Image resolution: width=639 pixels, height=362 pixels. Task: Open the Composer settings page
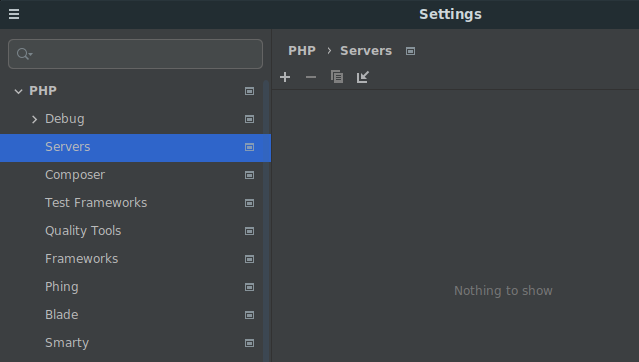point(75,175)
